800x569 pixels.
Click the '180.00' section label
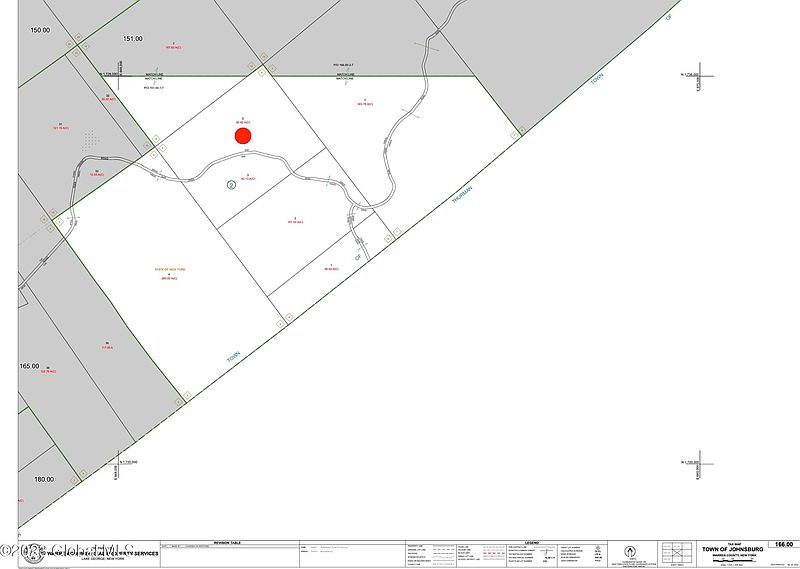tap(44, 479)
